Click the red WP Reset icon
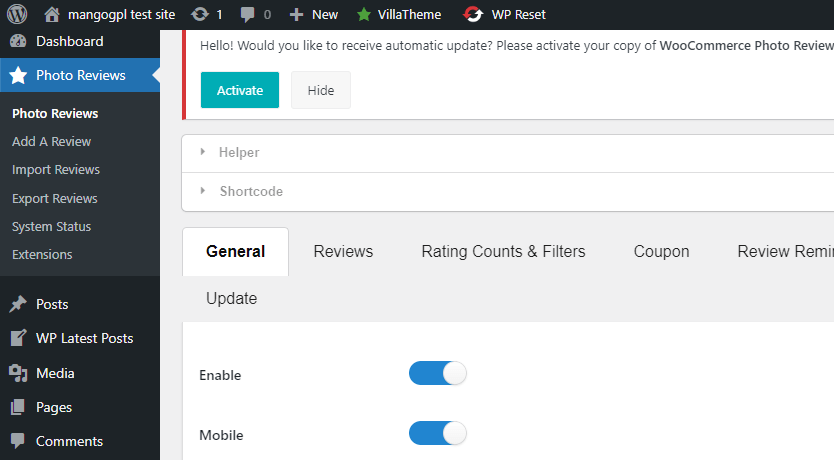This screenshot has height=460, width=834. point(473,14)
